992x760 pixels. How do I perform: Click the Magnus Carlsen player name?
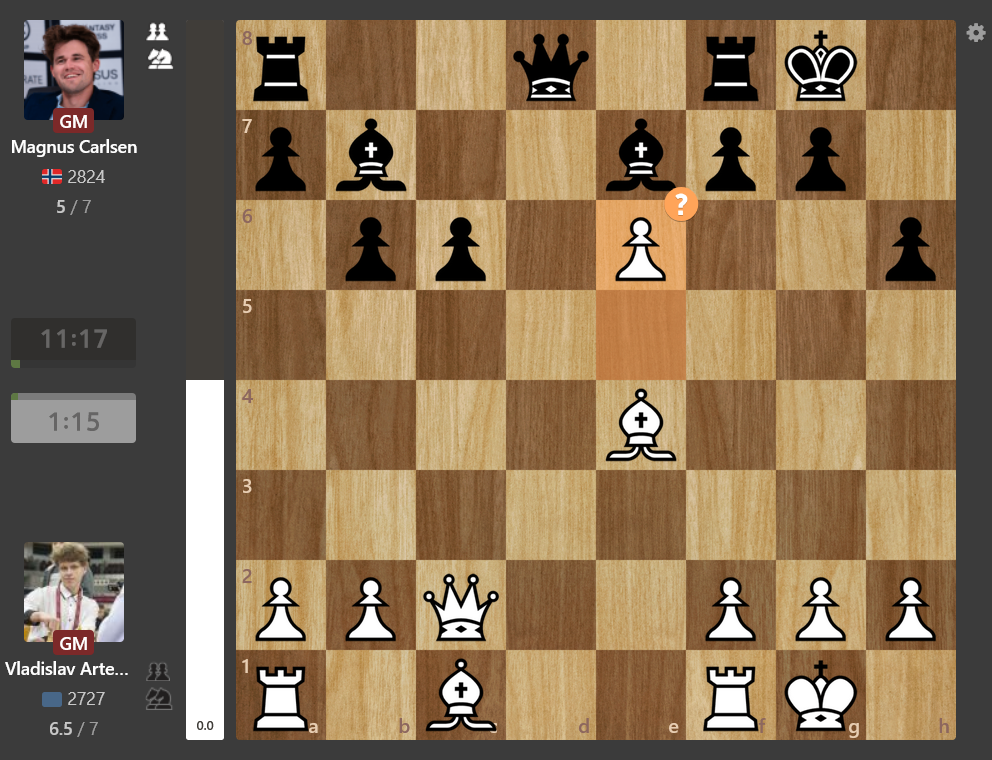click(x=74, y=147)
